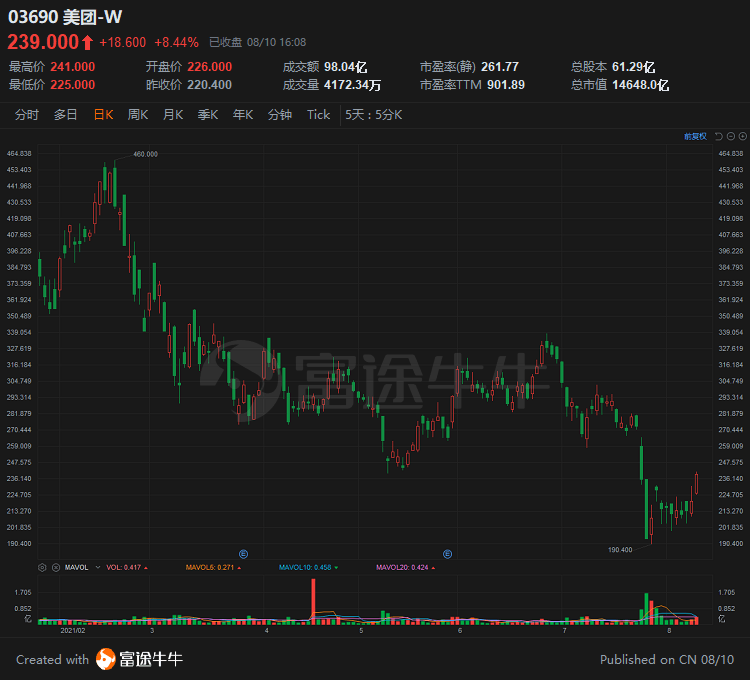Click static P/E value 261.77
Viewport: 750px width, 680px height.
tap(500, 67)
